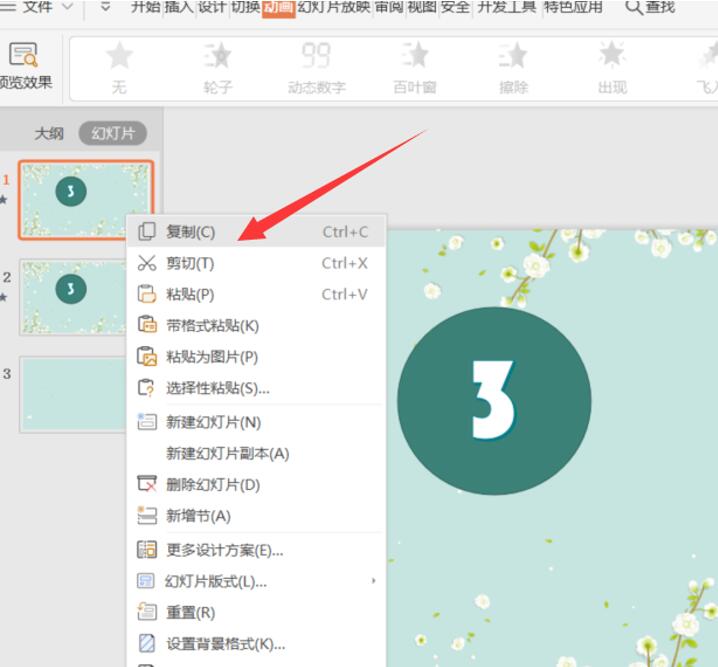Click the background format icon beside 设置背景格式(K)

147,643
